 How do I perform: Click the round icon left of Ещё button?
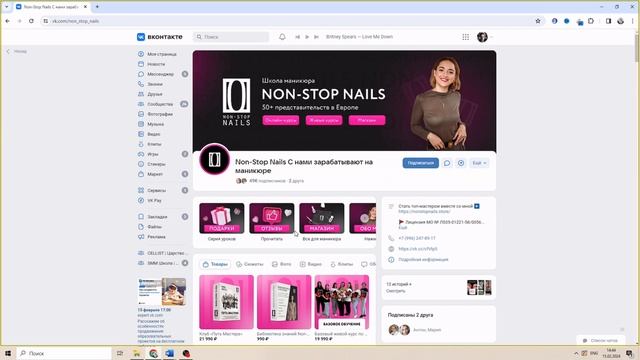pyautogui.click(x=461, y=163)
